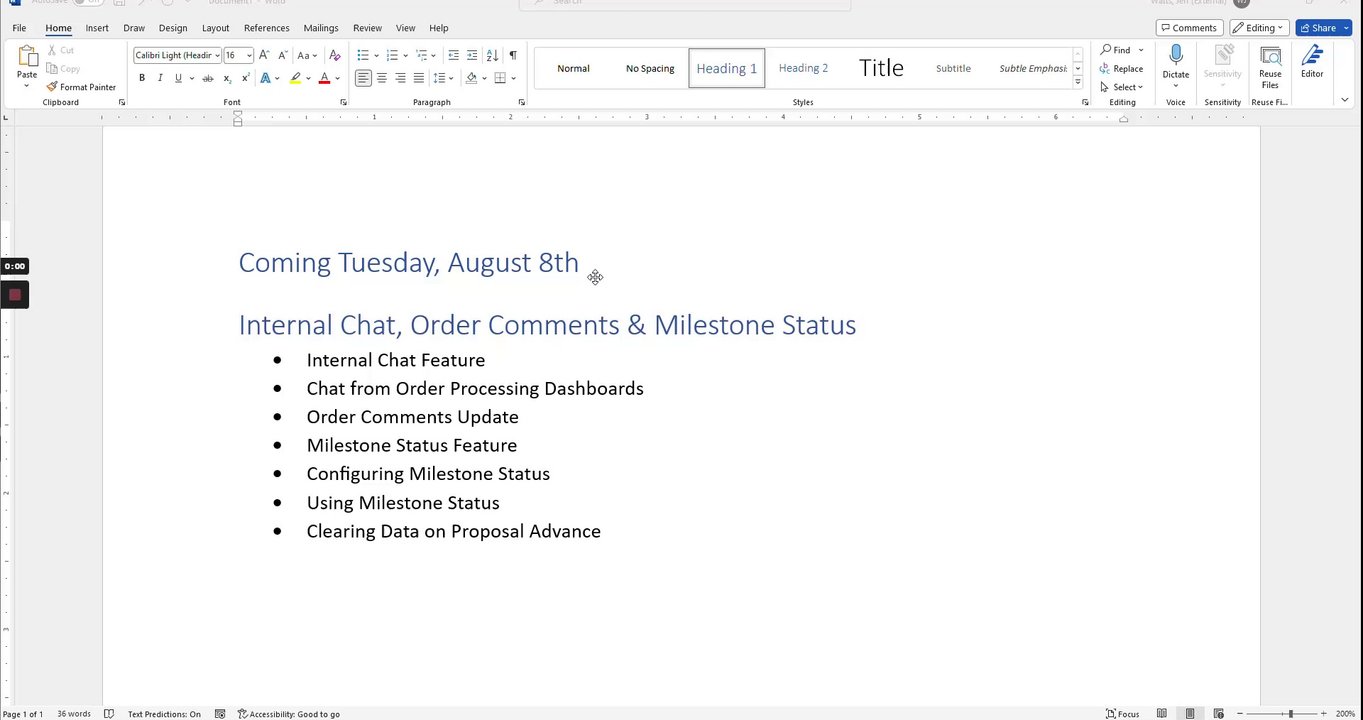Click the Dictate microphone icon
The image size is (1363, 720).
pos(1176,56)
